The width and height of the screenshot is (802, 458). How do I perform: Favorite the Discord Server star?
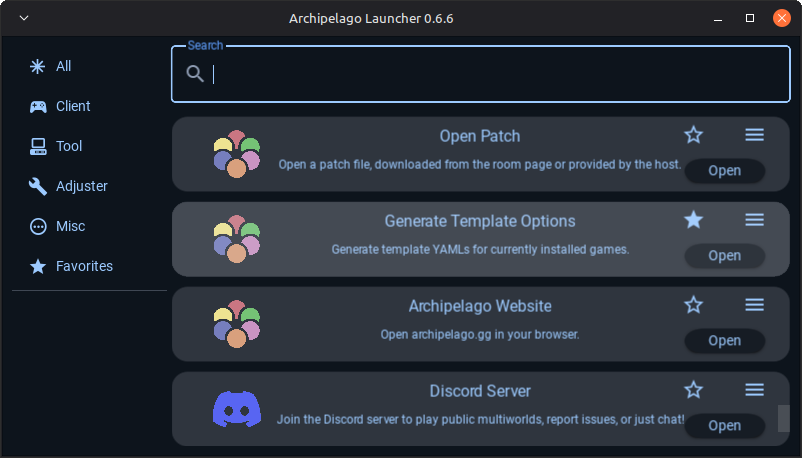click(694, 390)
